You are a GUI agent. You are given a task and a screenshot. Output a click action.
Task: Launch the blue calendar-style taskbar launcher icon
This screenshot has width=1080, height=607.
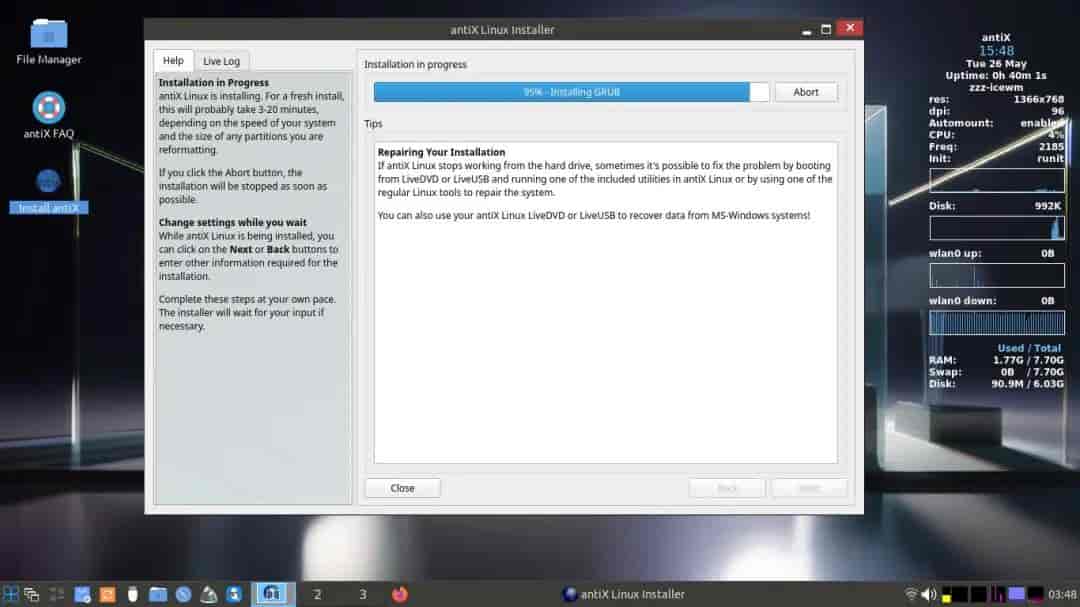pyautogui.click(x=82, y=594)
